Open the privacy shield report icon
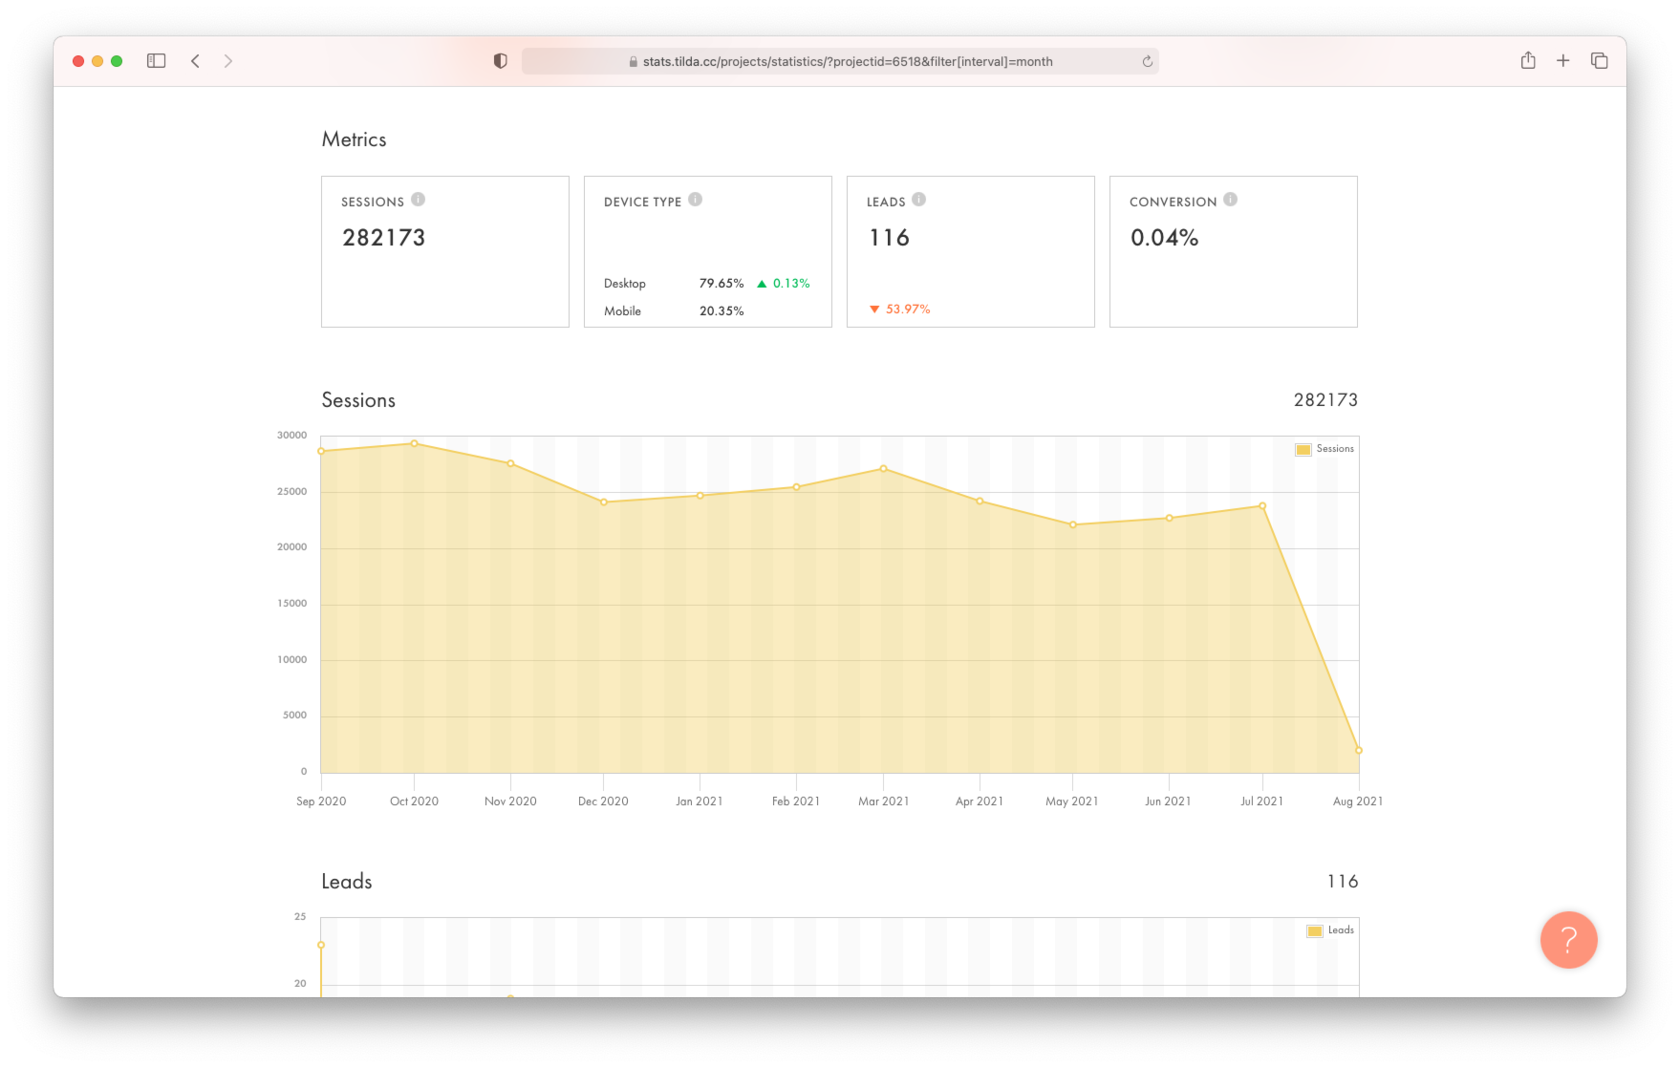The width and height of the screenshot is (1680, 1068). tap(500, 61)
